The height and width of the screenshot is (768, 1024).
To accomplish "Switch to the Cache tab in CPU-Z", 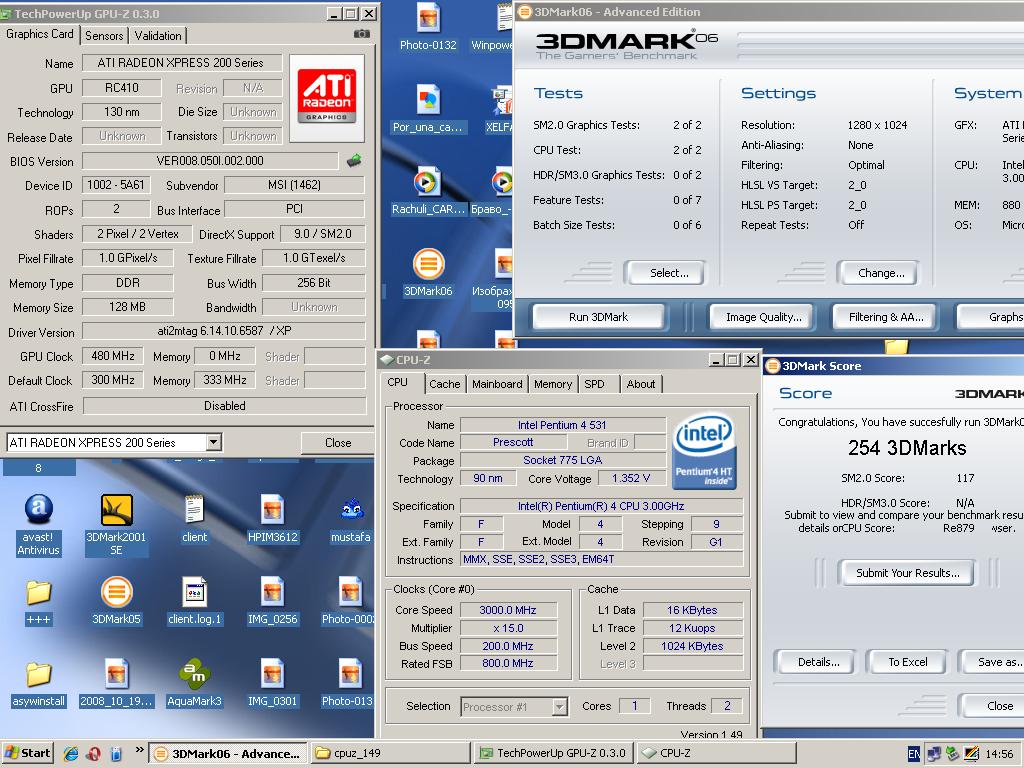I will point(445,384).
